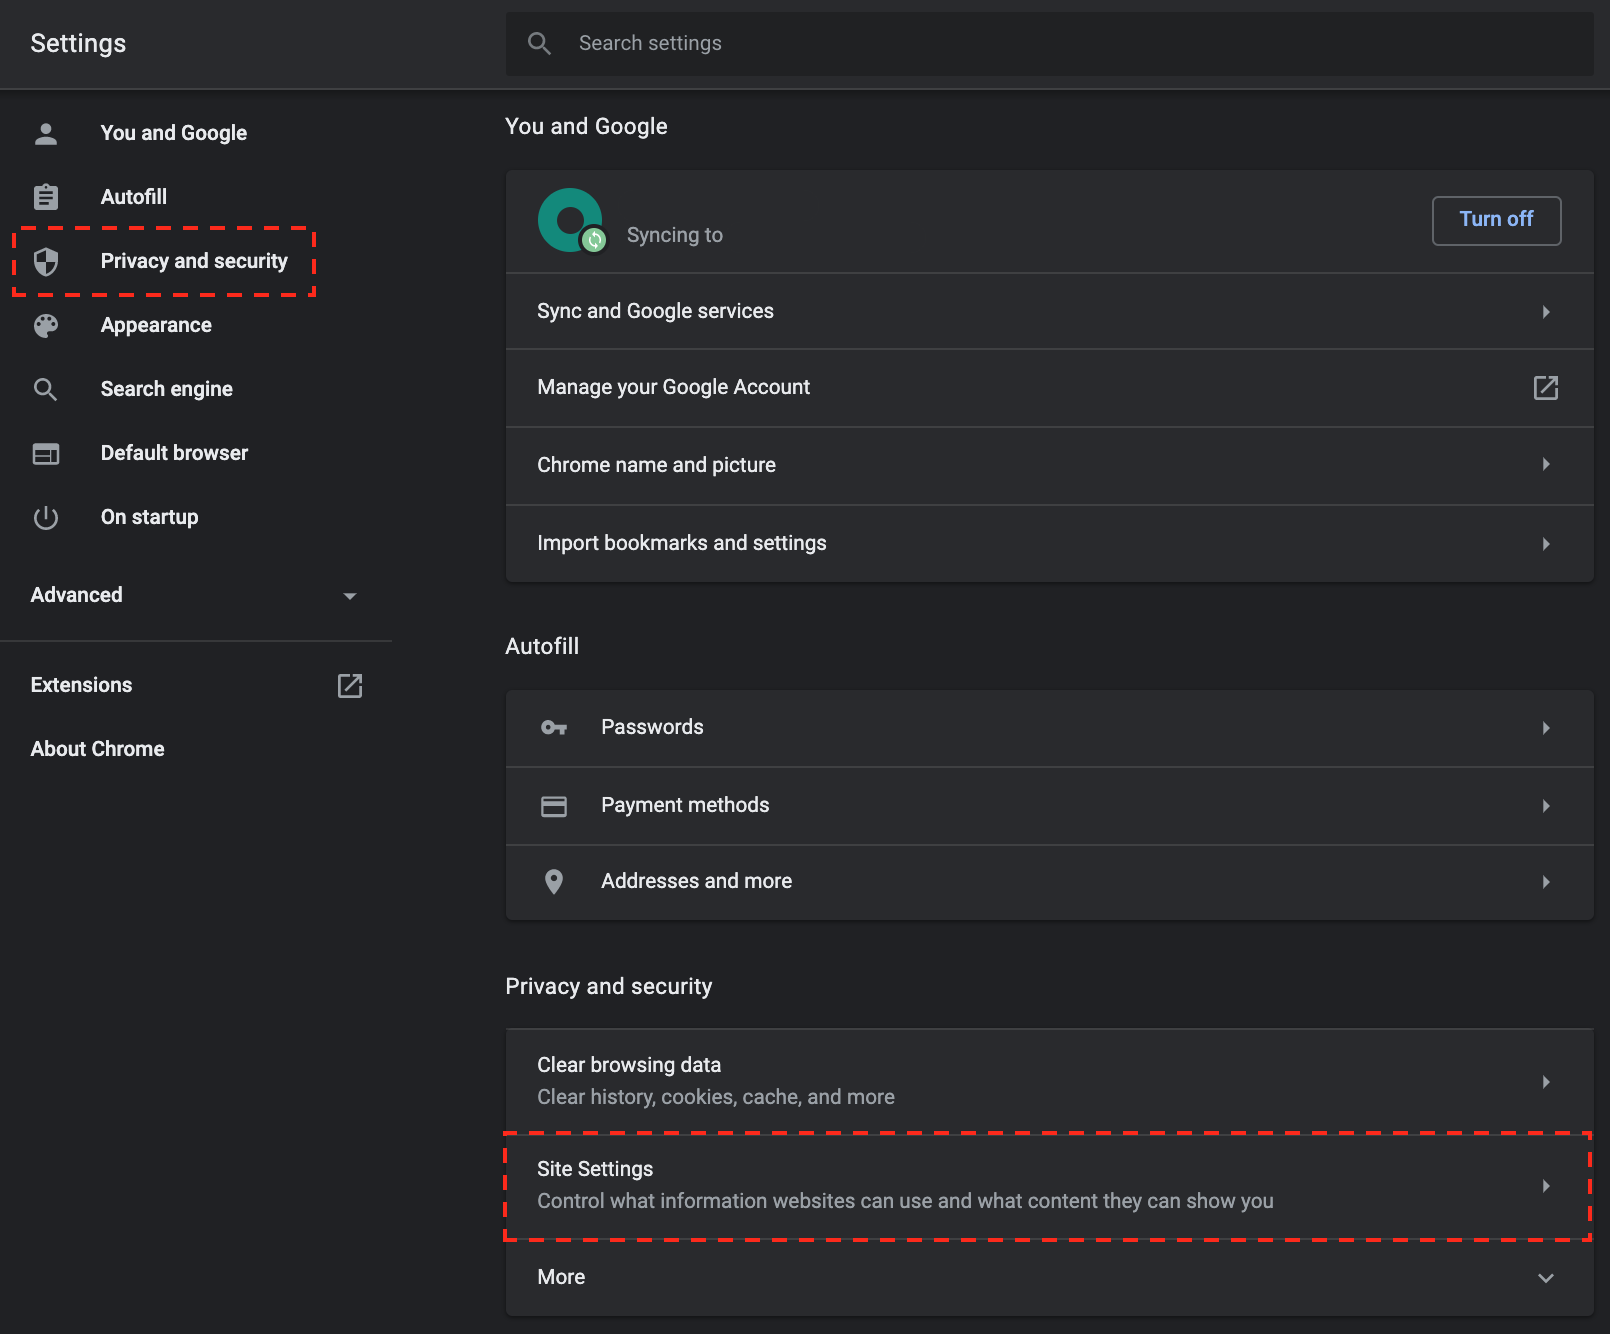Click the Syncing to text
Screen dimensions: 1610x1334
pos(675,235)
